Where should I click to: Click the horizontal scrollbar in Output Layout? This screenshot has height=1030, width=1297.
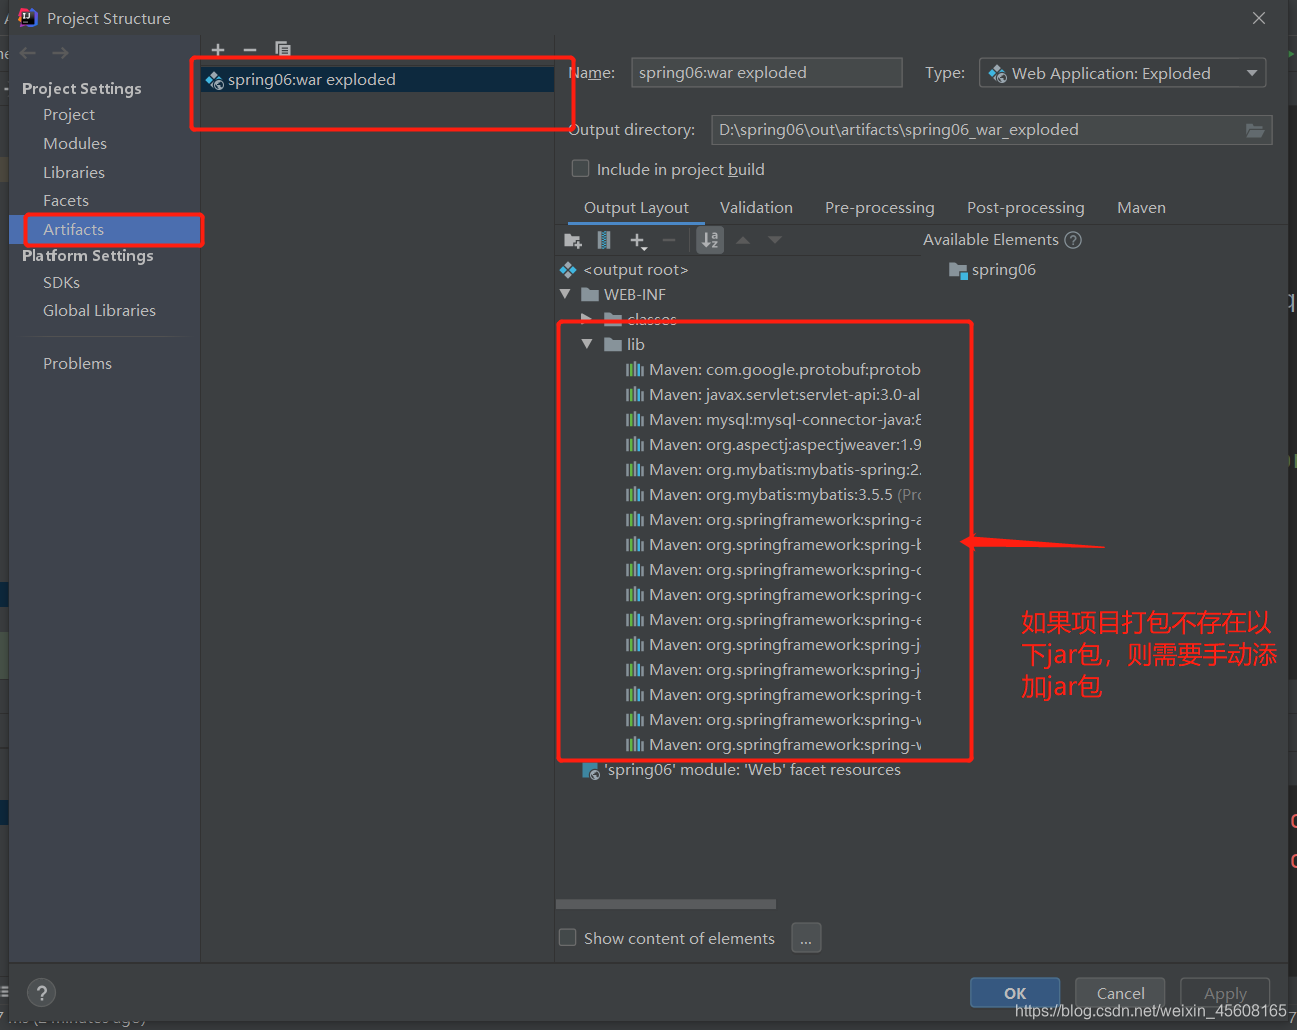666,904
